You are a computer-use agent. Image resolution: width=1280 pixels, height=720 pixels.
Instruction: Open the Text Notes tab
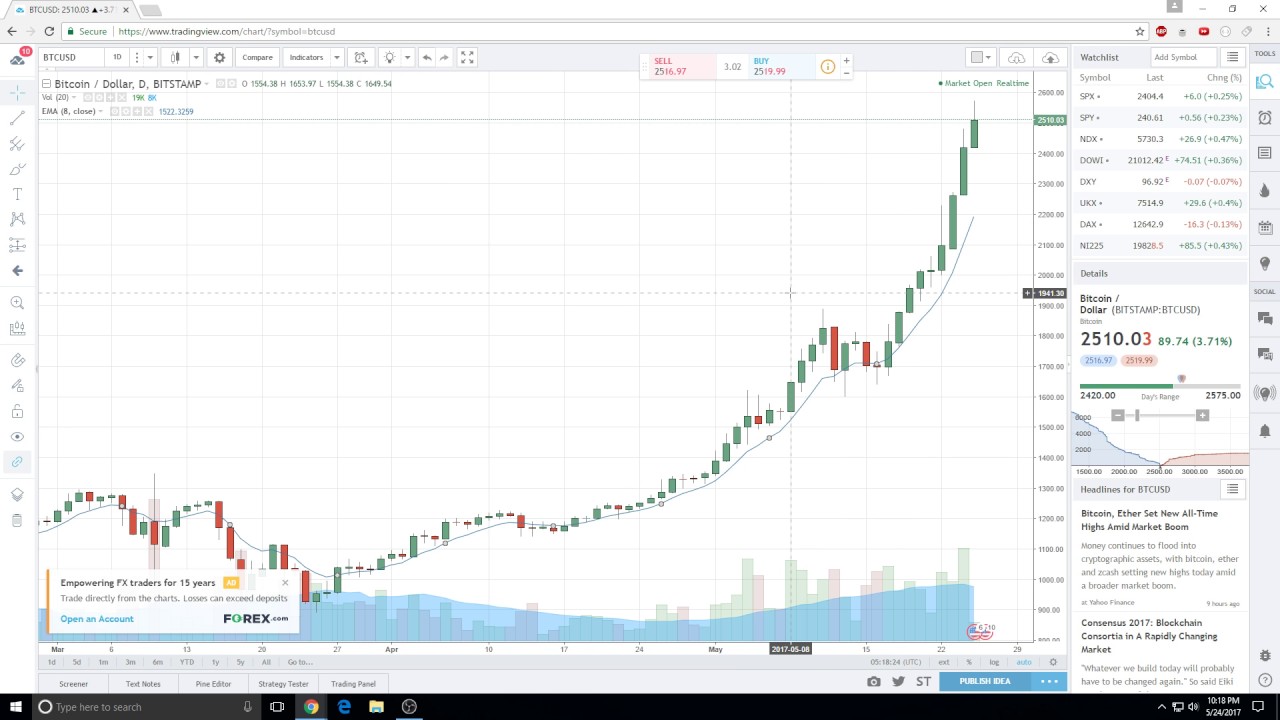click(143, 684)
